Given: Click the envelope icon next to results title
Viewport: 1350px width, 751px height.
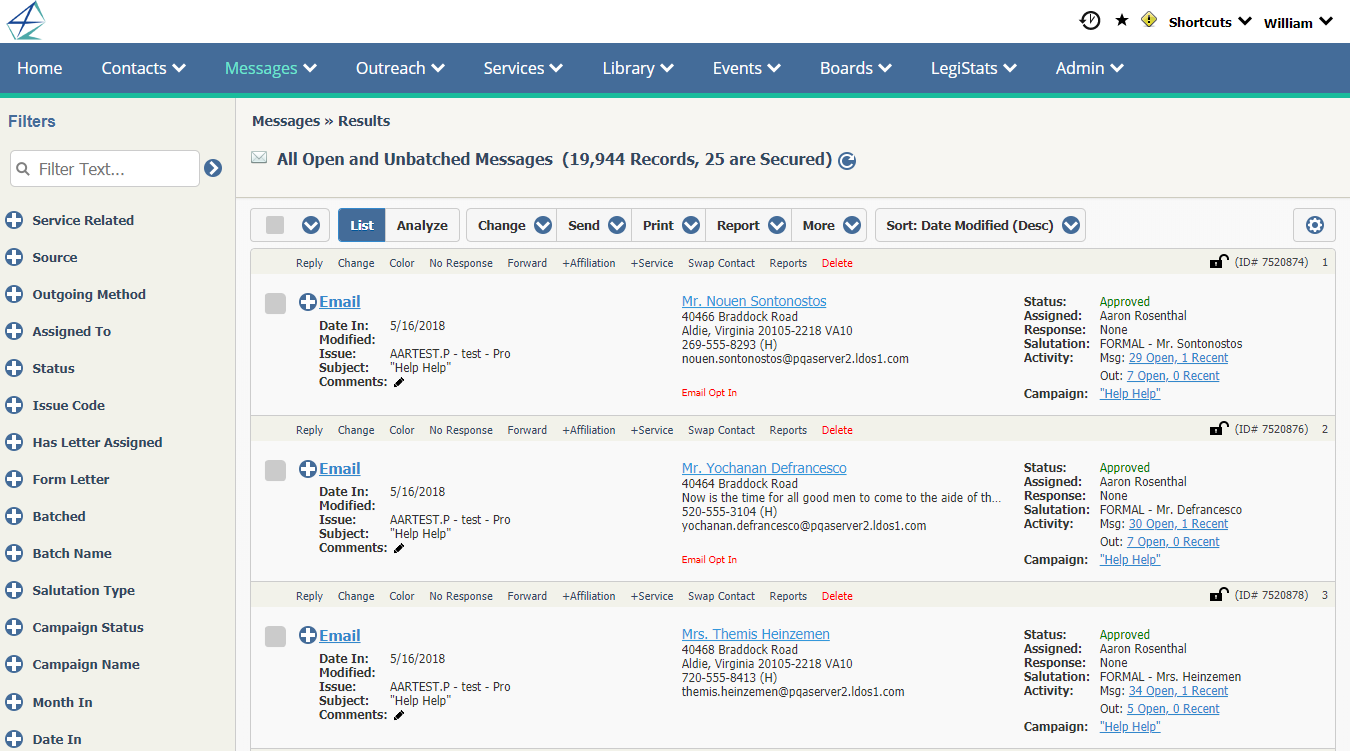Looking at the screenshot, I should (259, 158).
